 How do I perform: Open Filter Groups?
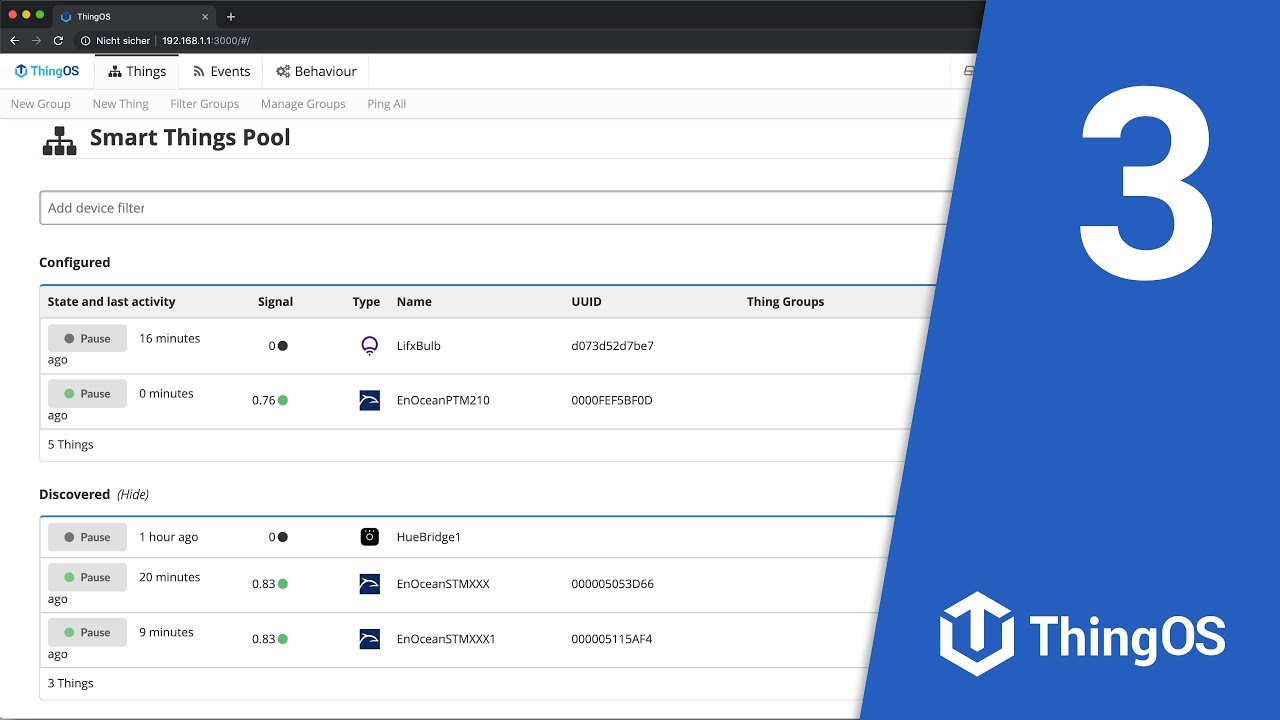coord(204,104)
